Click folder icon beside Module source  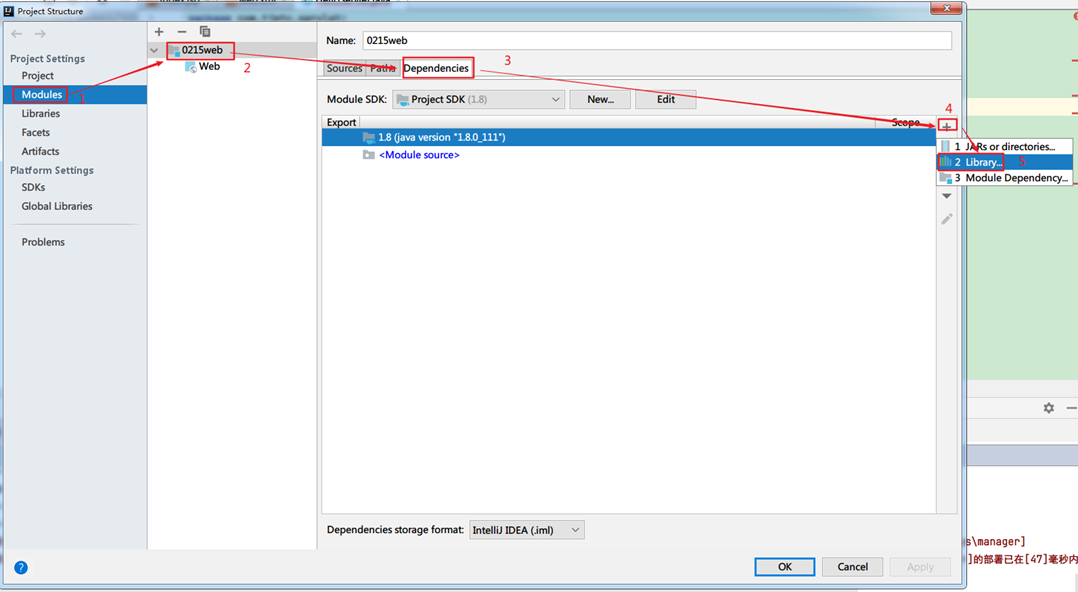click(x=368, y=155)
